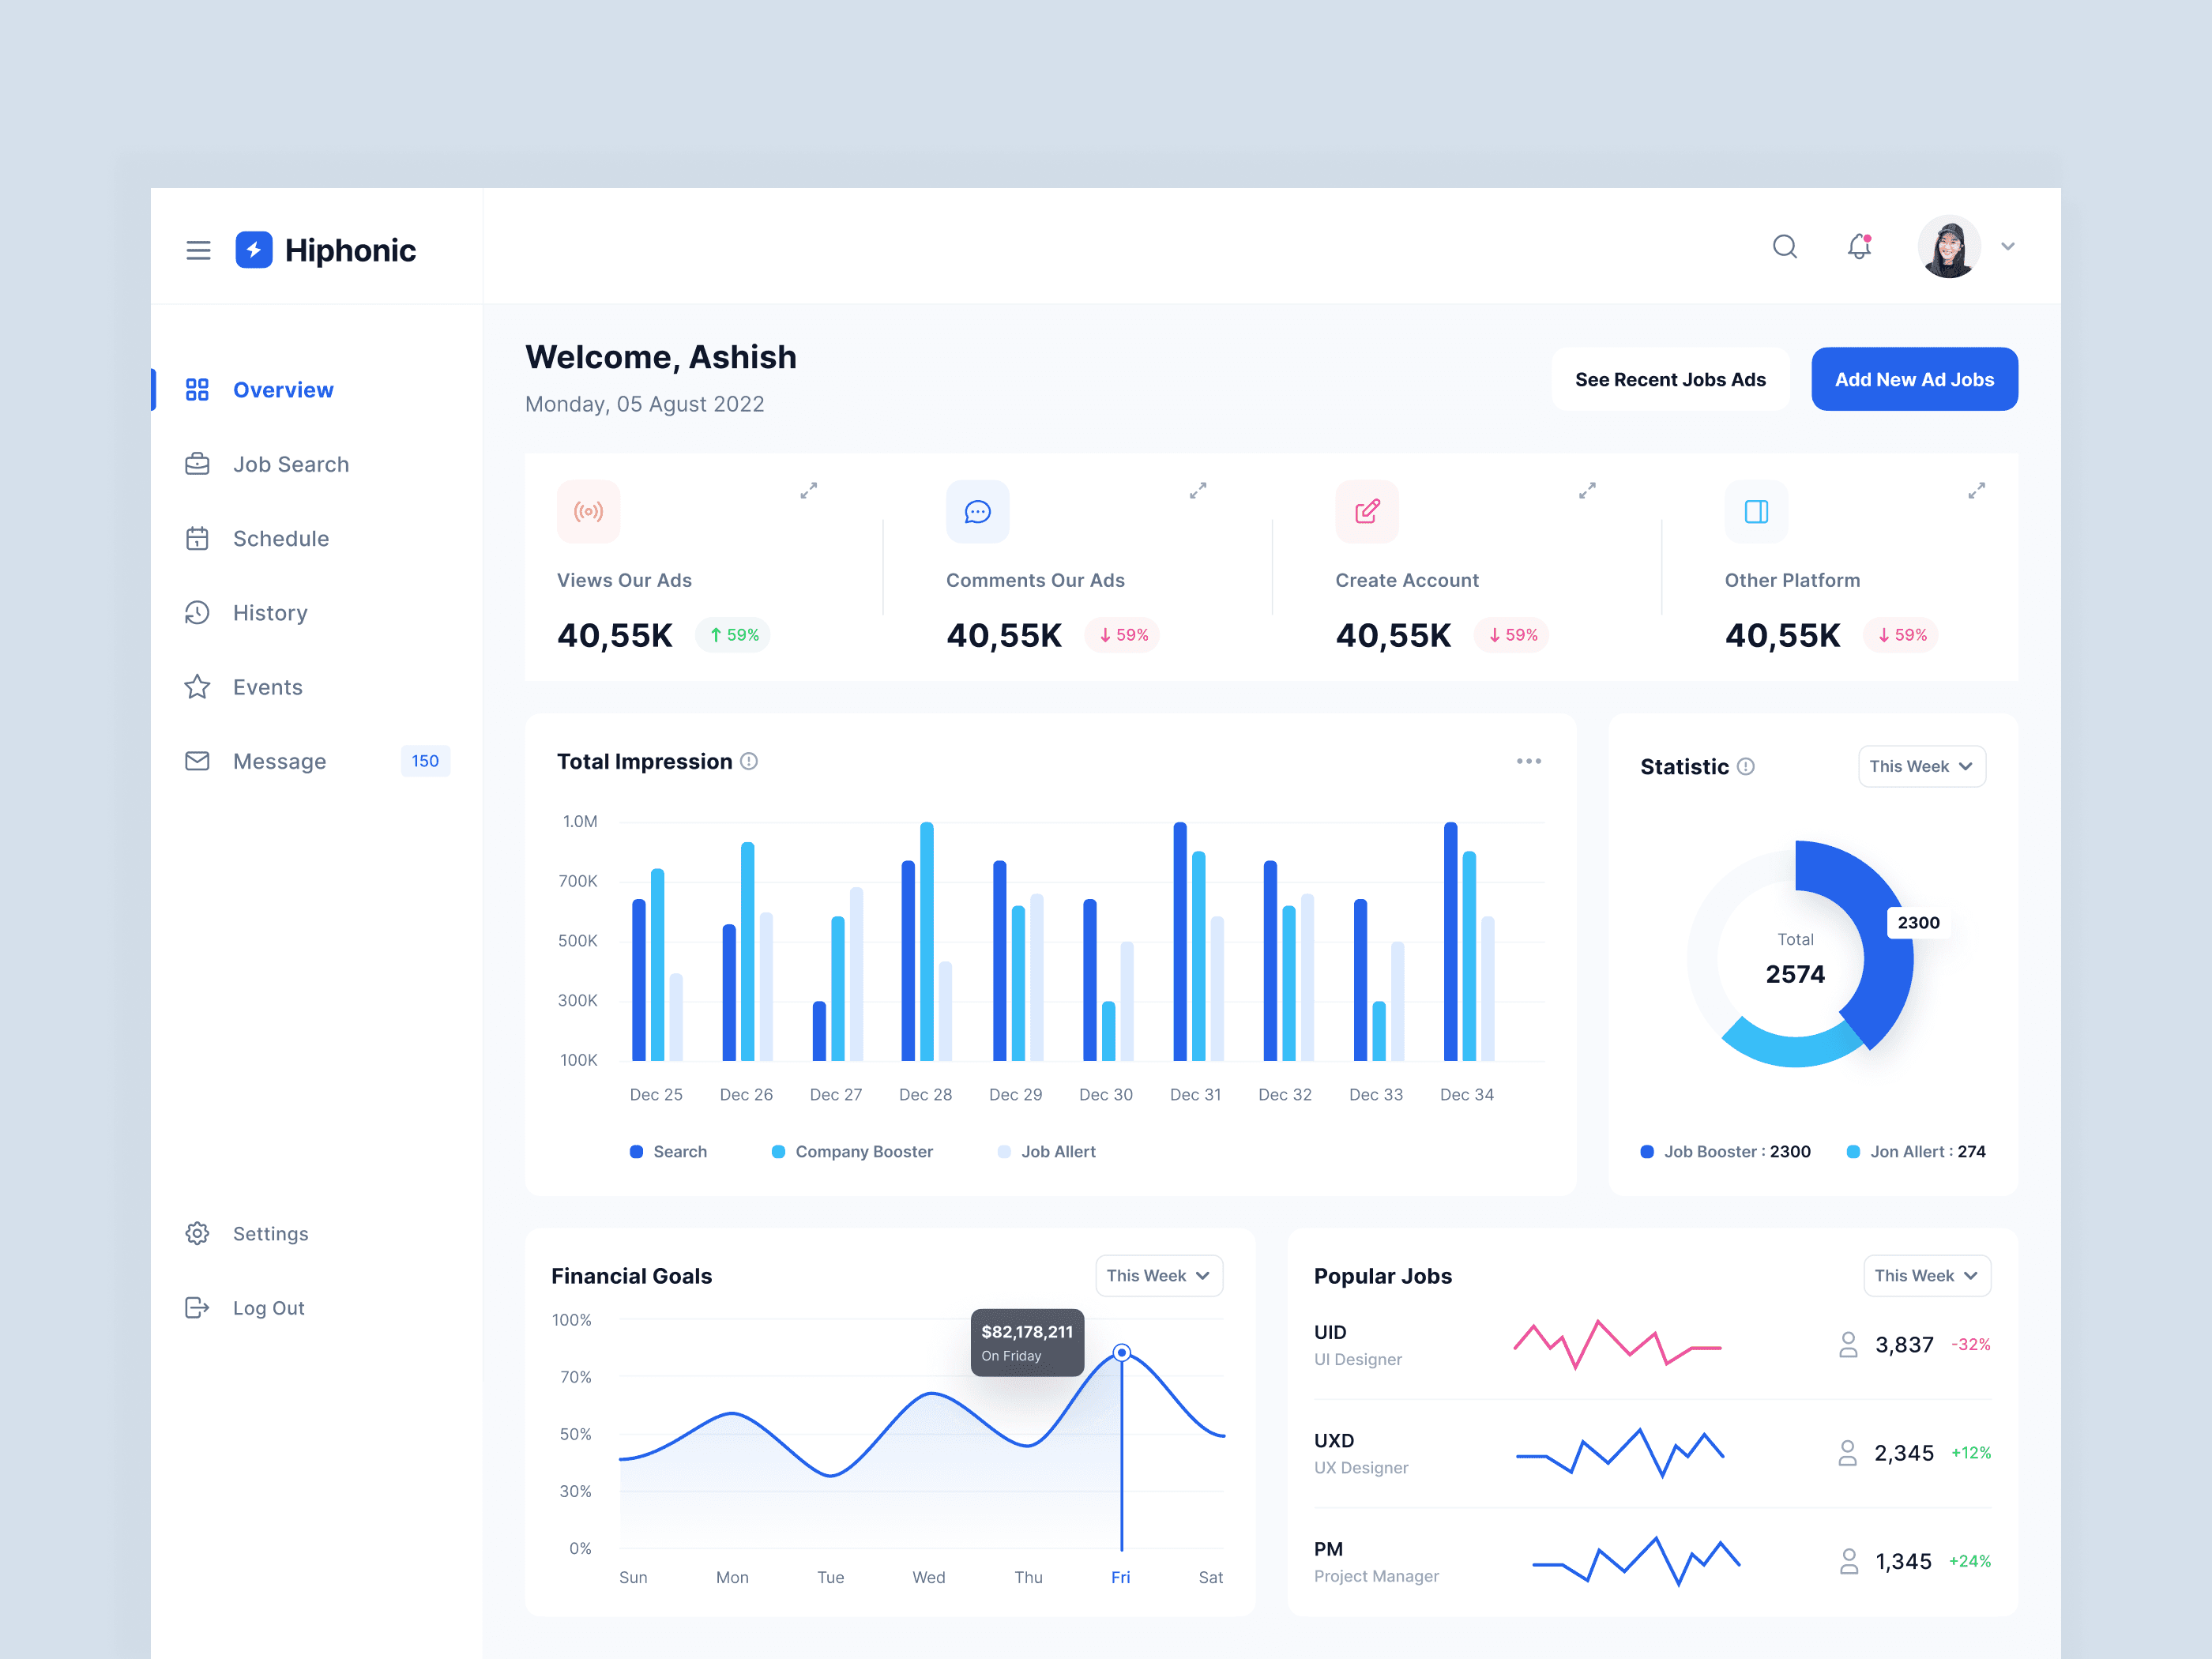Click the hamburger menu icon
2212x1659 pixels.
[x=198, y=250]
